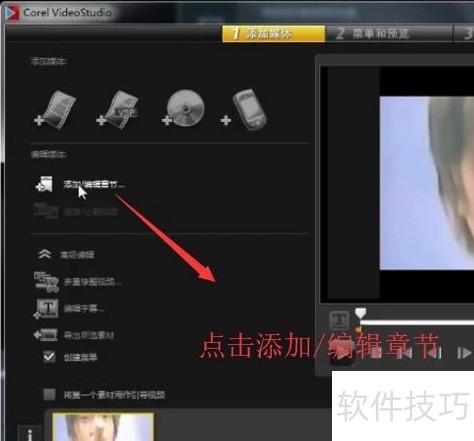Click the T title icon below preview
This screenshot has height=441, width=474.
coord(339,320)
